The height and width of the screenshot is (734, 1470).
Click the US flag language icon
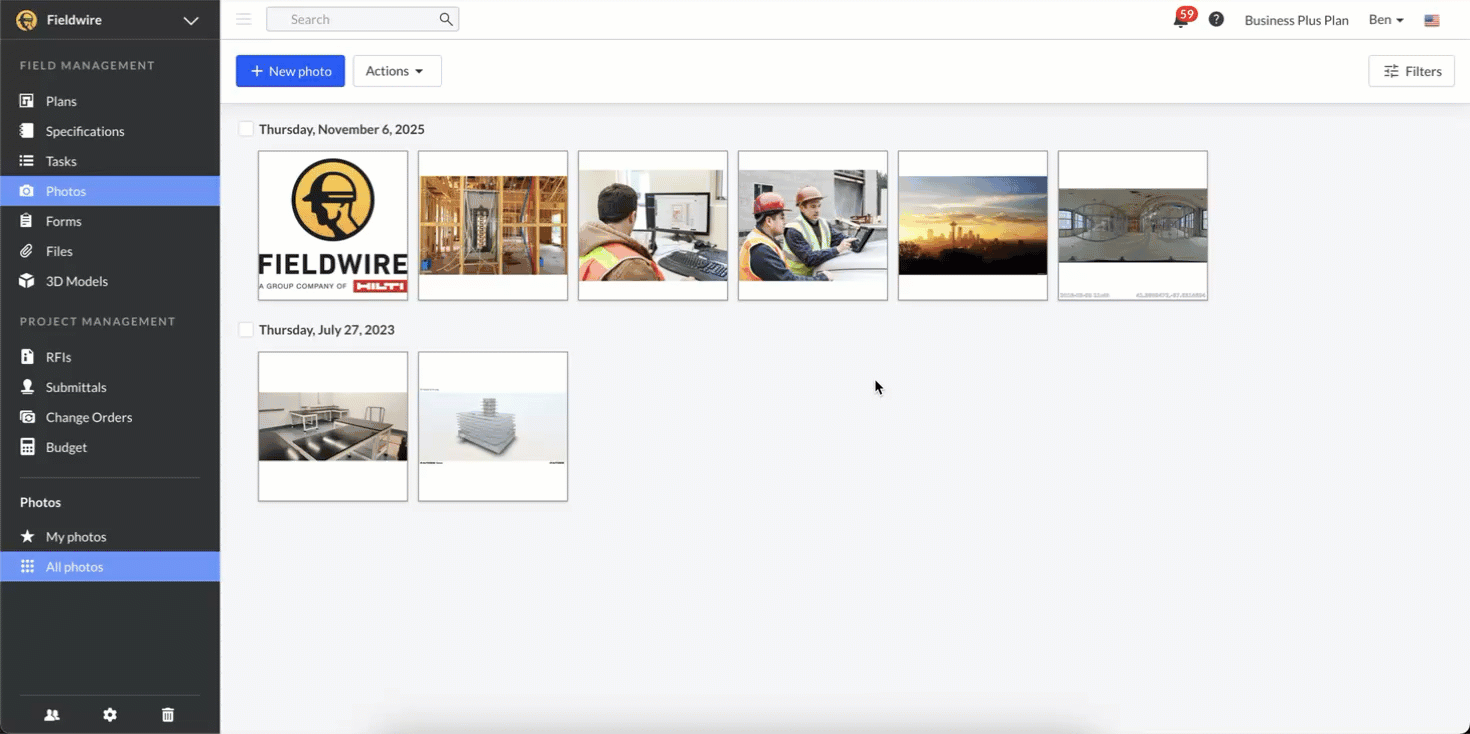tap(1432, 20)
